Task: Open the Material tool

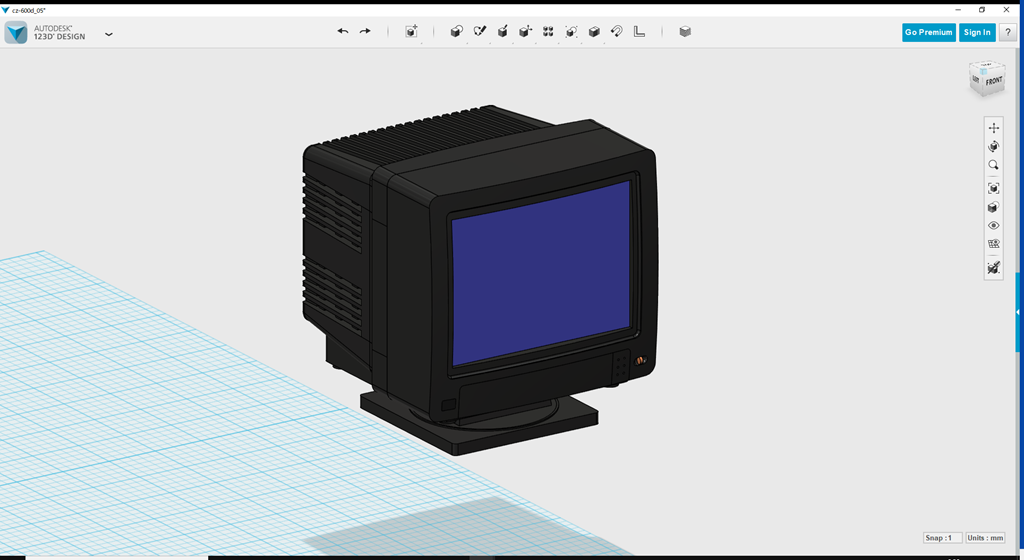Action: tap(685, 32)
